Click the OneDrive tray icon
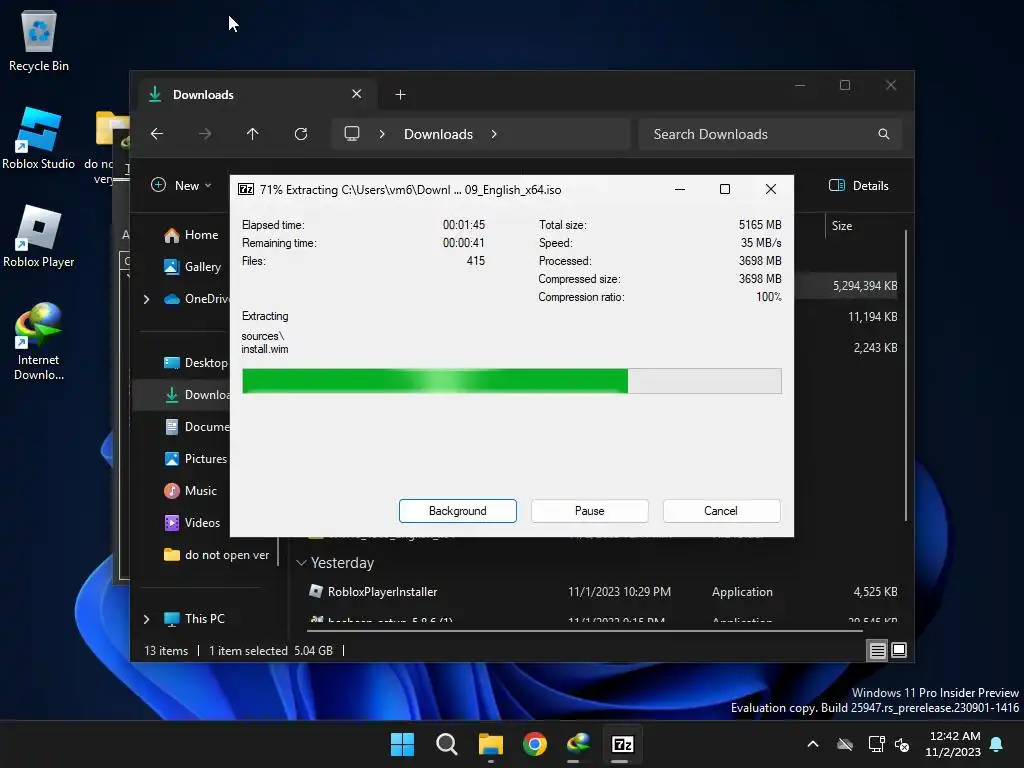This screenshot has width=1024, height=768. tap(845, 744)
